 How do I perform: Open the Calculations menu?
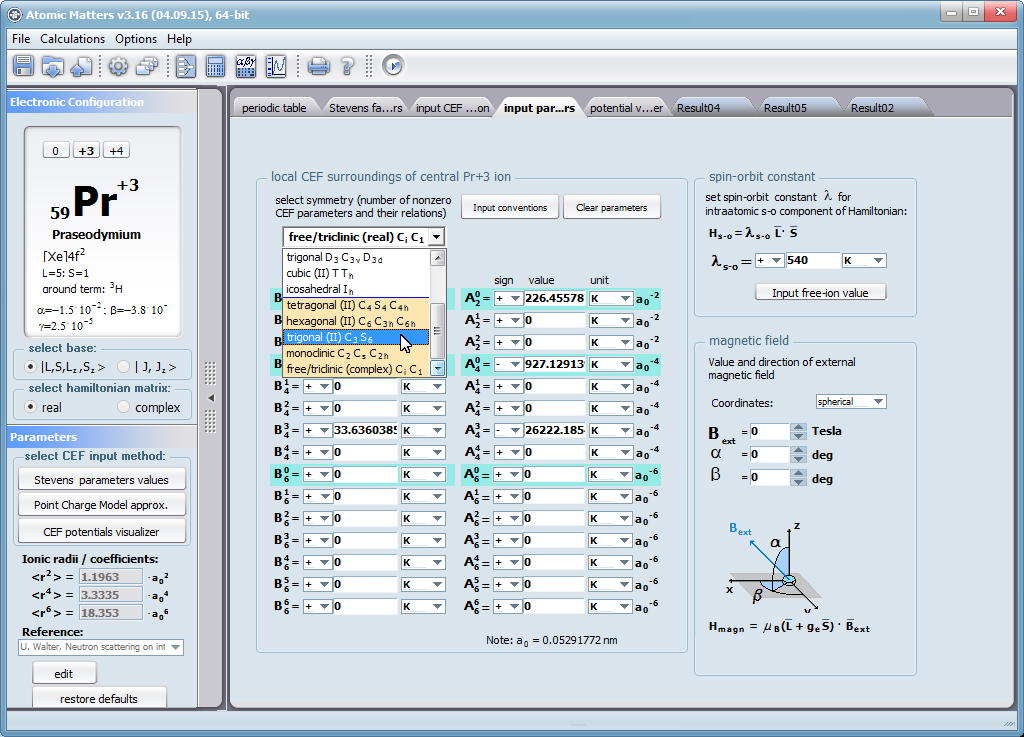tap(72, 39)
